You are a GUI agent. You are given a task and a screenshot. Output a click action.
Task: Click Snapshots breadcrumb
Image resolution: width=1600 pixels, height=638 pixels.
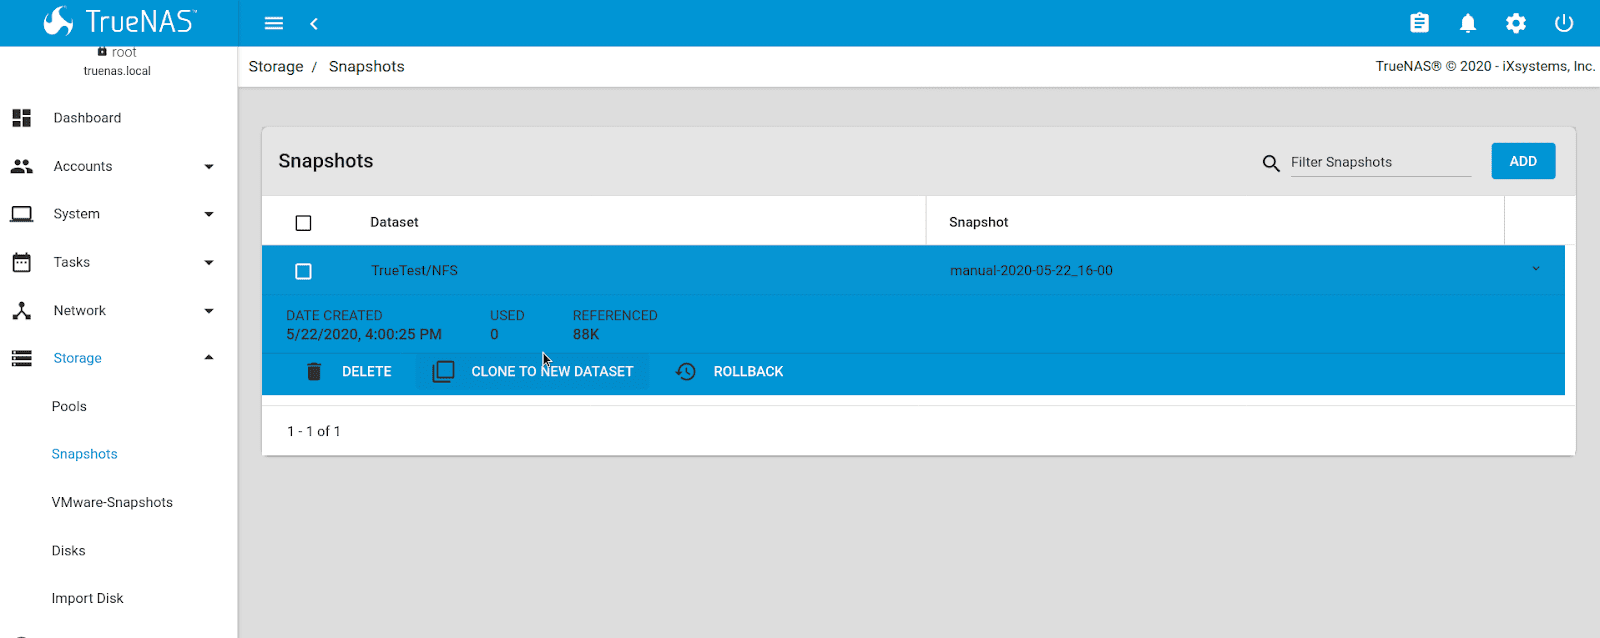(367, 66)
